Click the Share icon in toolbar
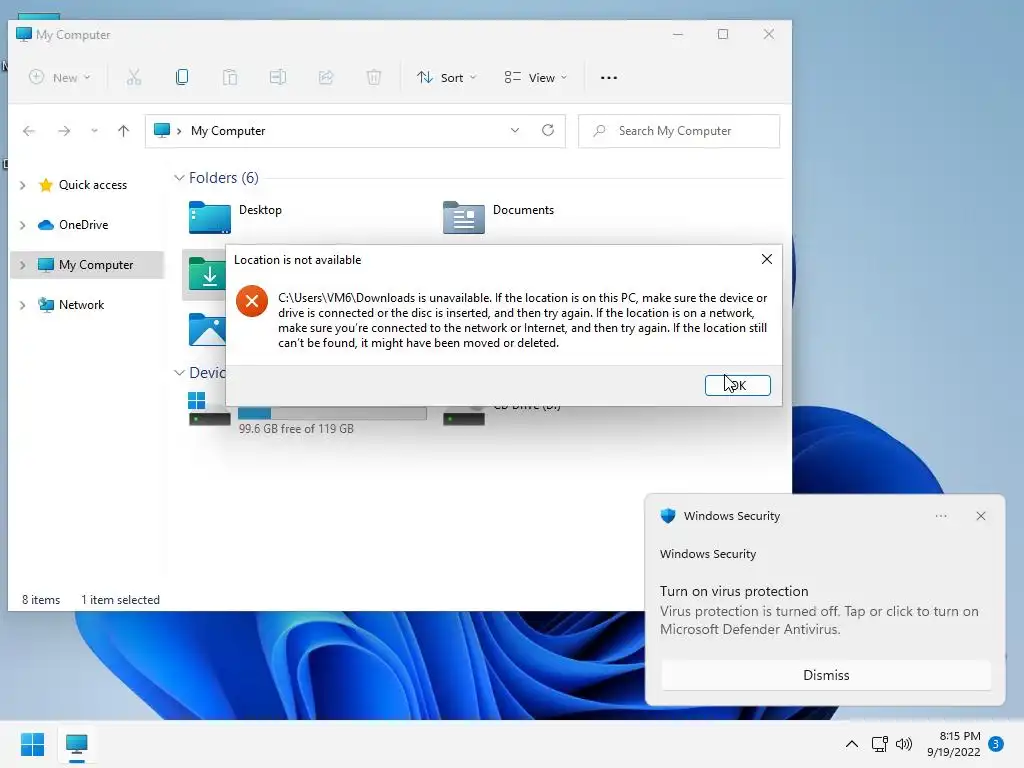 (326, 78)
